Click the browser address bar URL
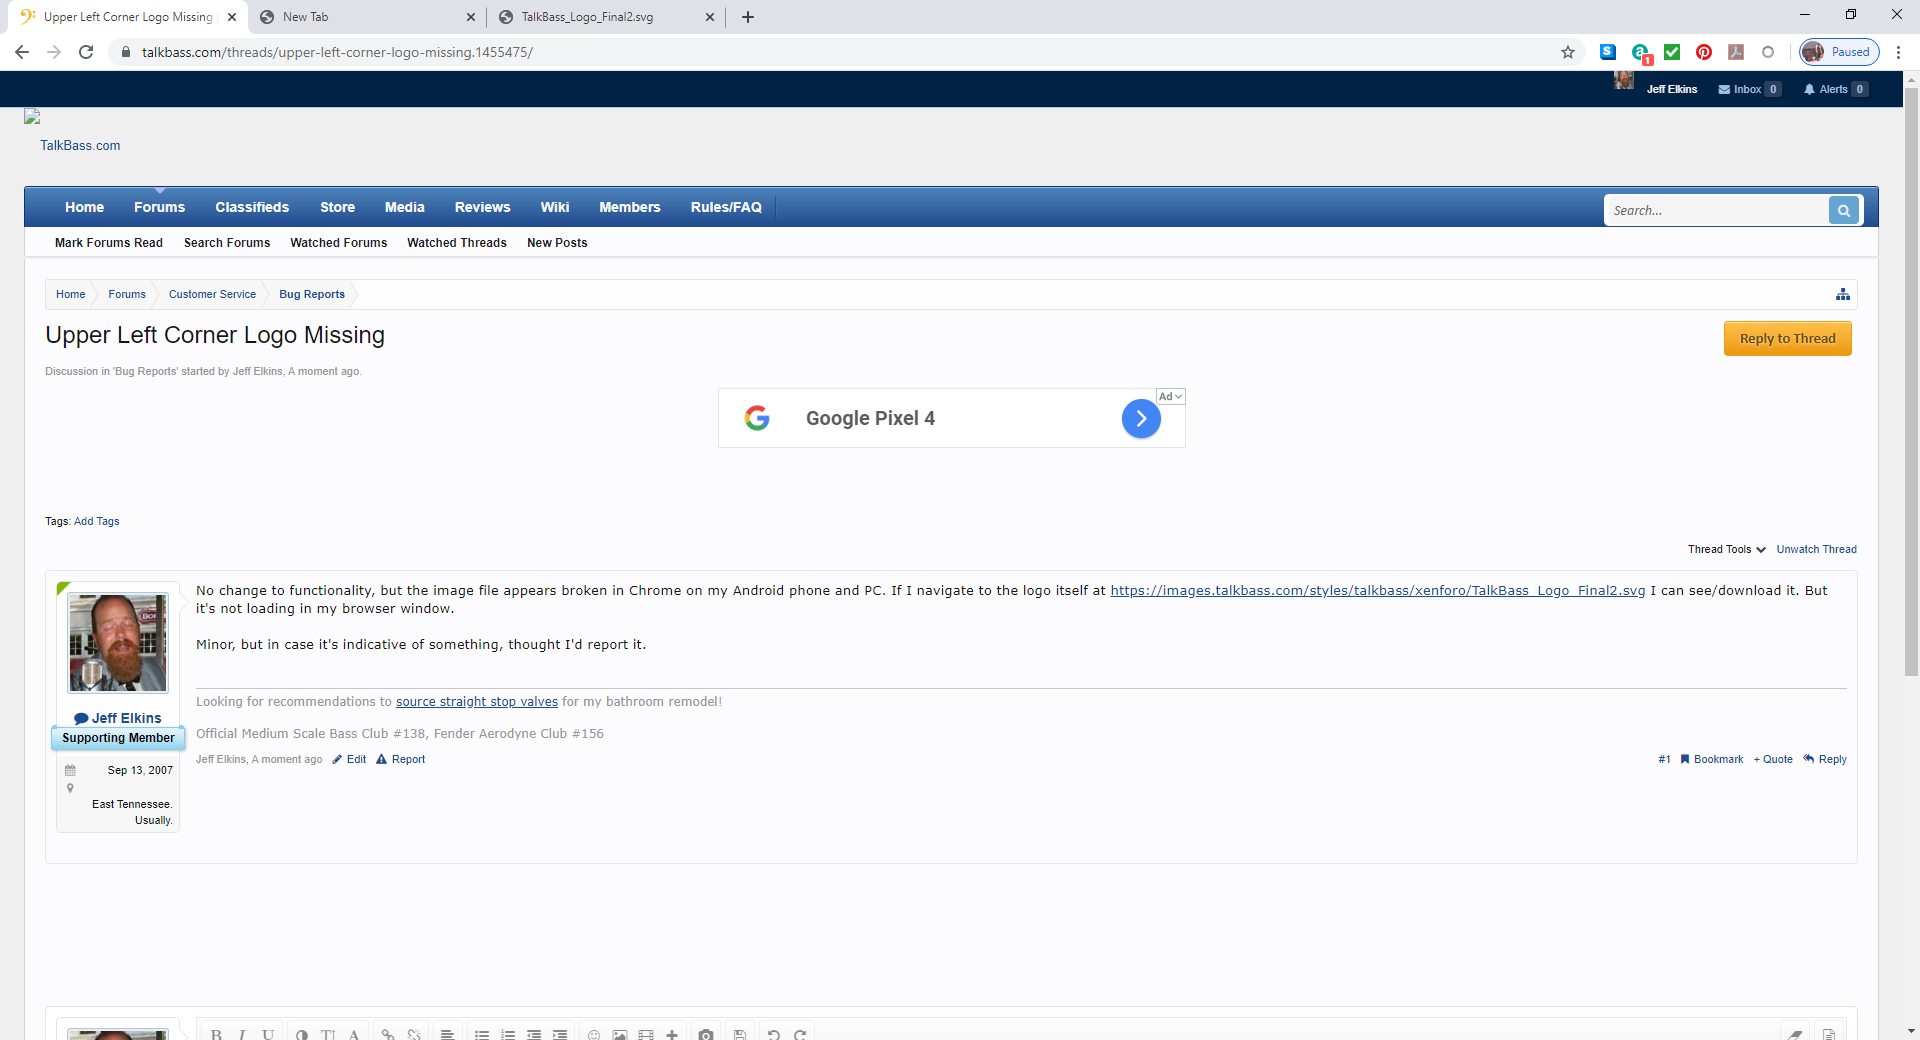Image resolution: width=1920 pixels, height=1040 pixels. (337, 52)
